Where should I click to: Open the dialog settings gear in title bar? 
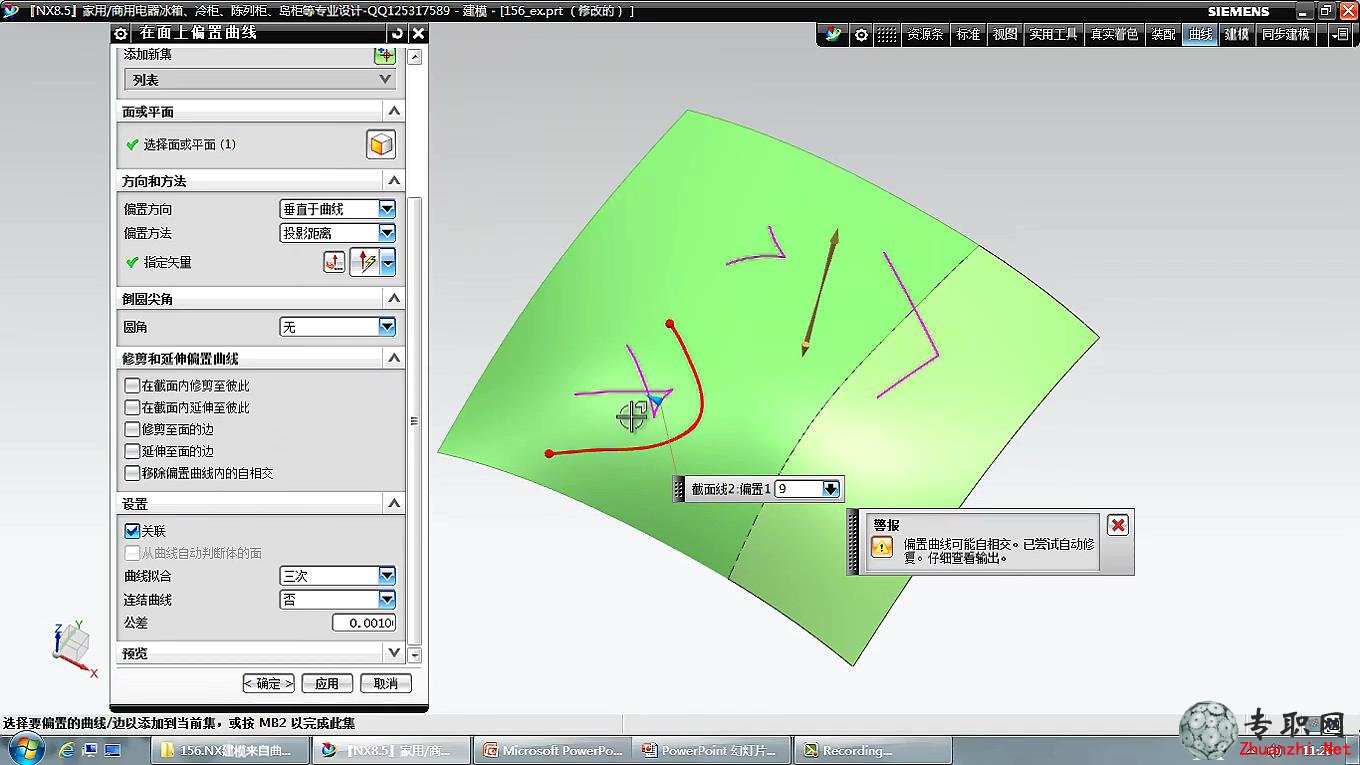(121, 33)
